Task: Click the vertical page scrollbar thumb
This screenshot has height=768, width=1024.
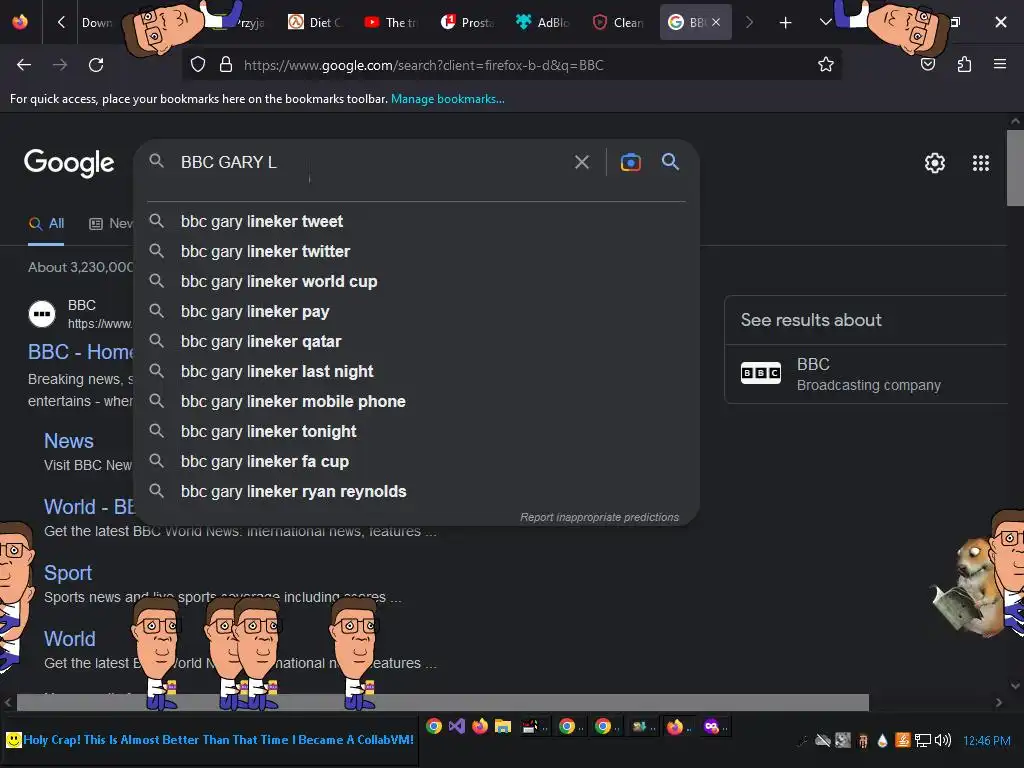Action: (1015, 168)
